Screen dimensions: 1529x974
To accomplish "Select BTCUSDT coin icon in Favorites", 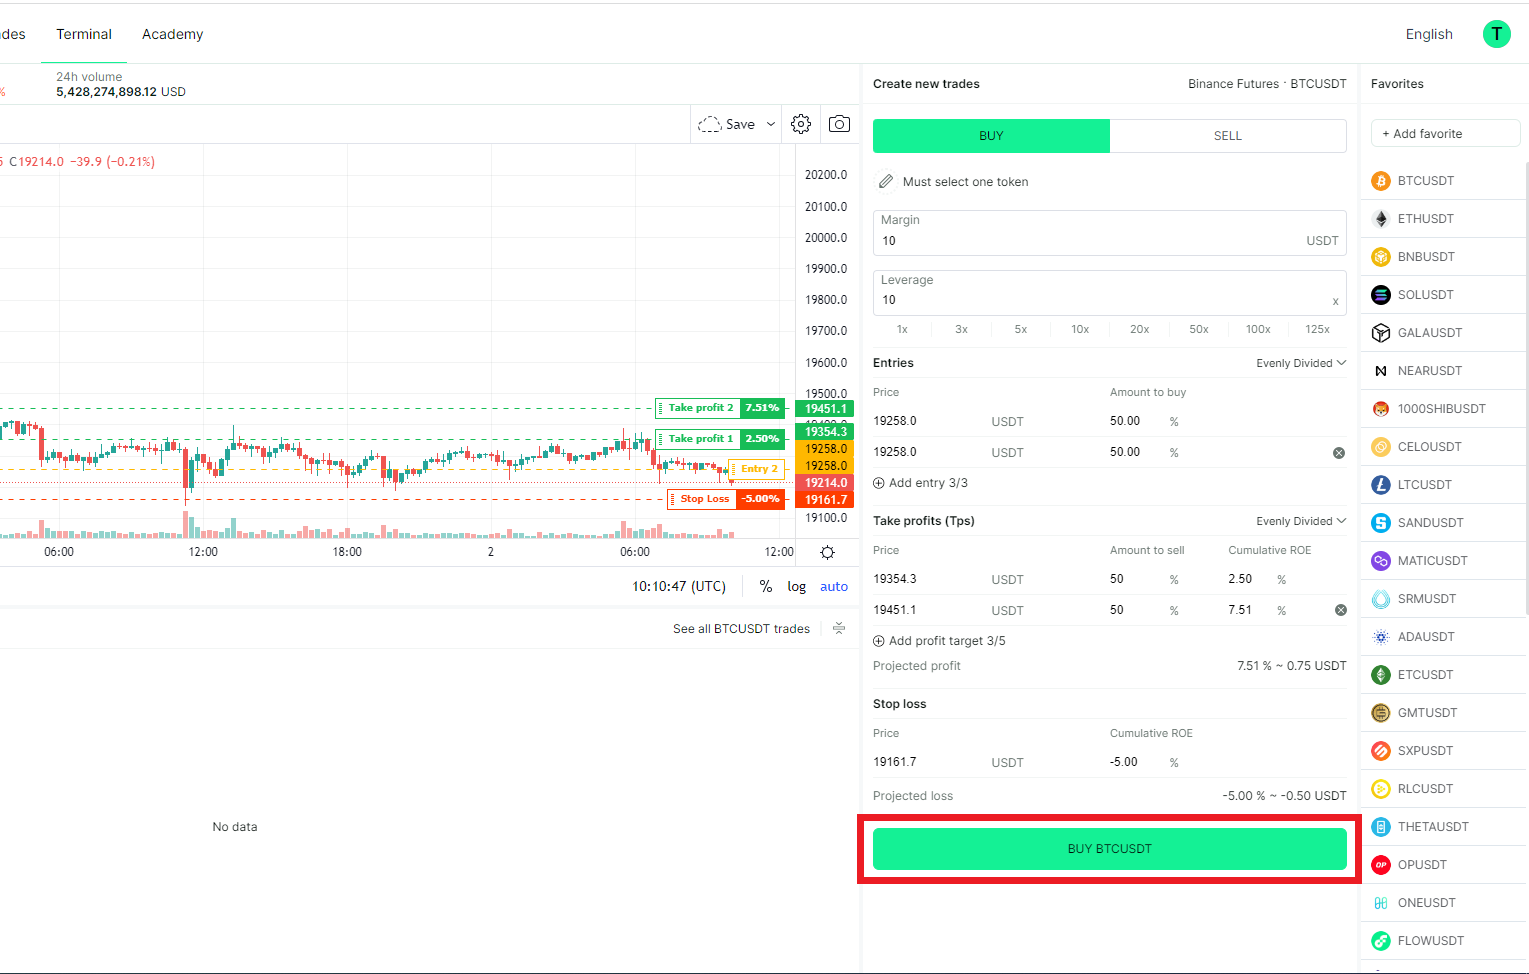I will tap(1381, 181).
